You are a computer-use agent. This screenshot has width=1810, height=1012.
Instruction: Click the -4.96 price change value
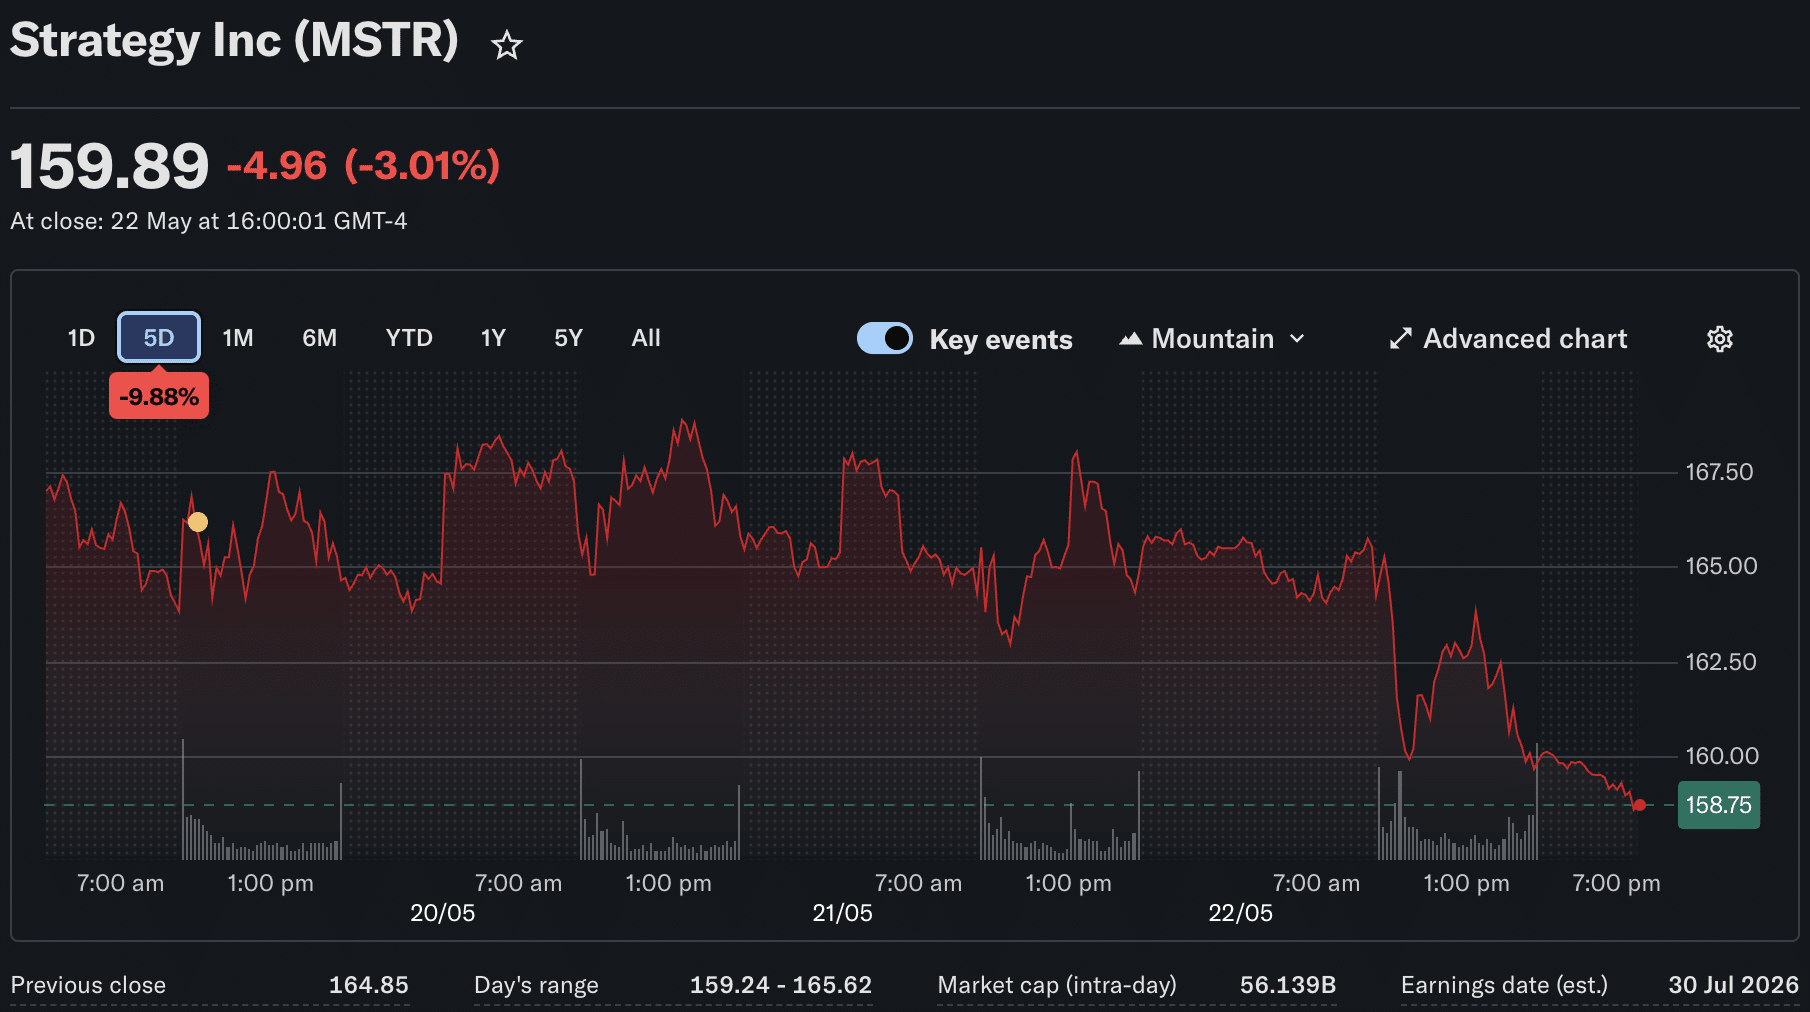click(x=277, y=166)
